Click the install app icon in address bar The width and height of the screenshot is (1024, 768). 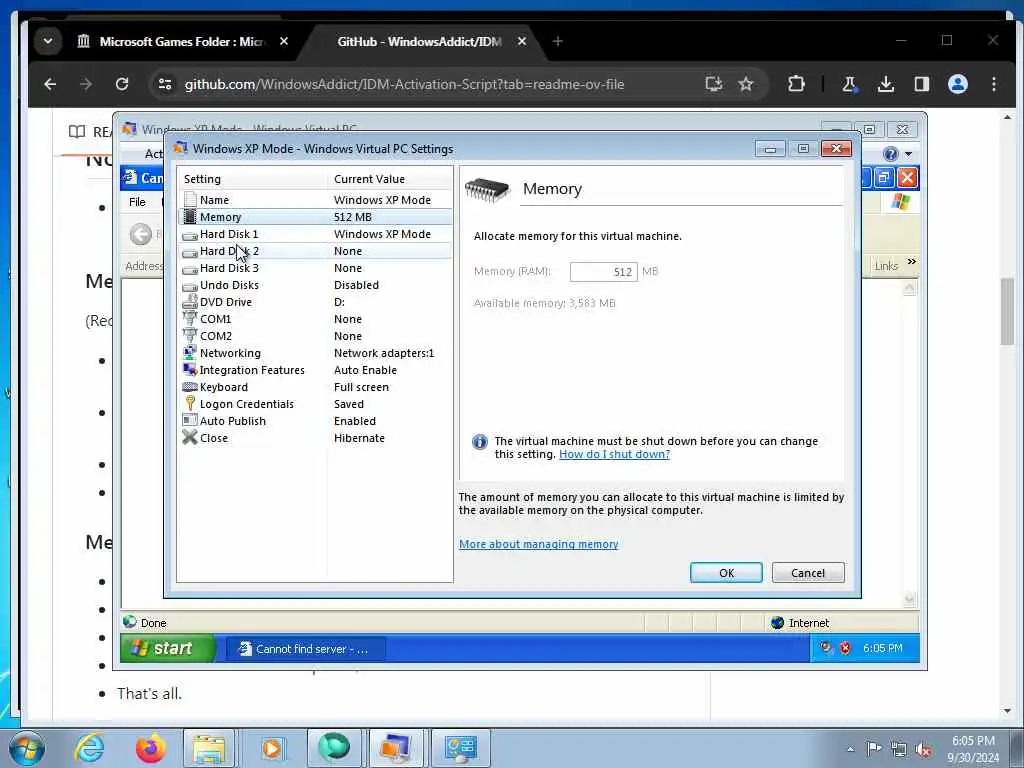click(713, 84)
